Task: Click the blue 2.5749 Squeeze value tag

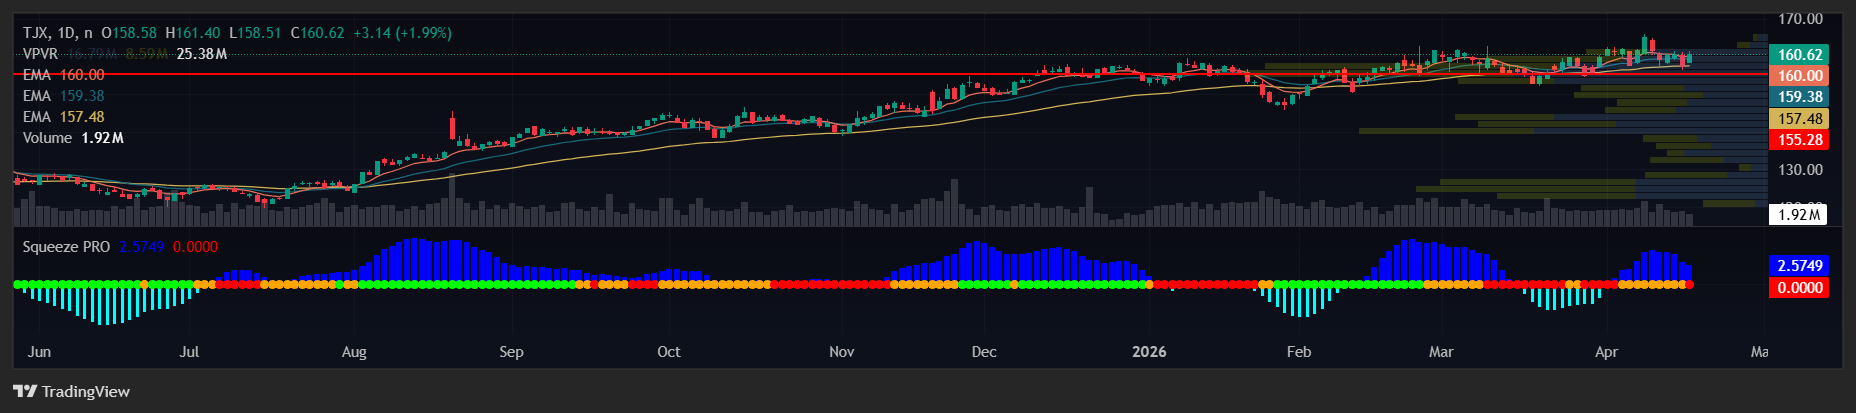Action: click(1799, 266)
